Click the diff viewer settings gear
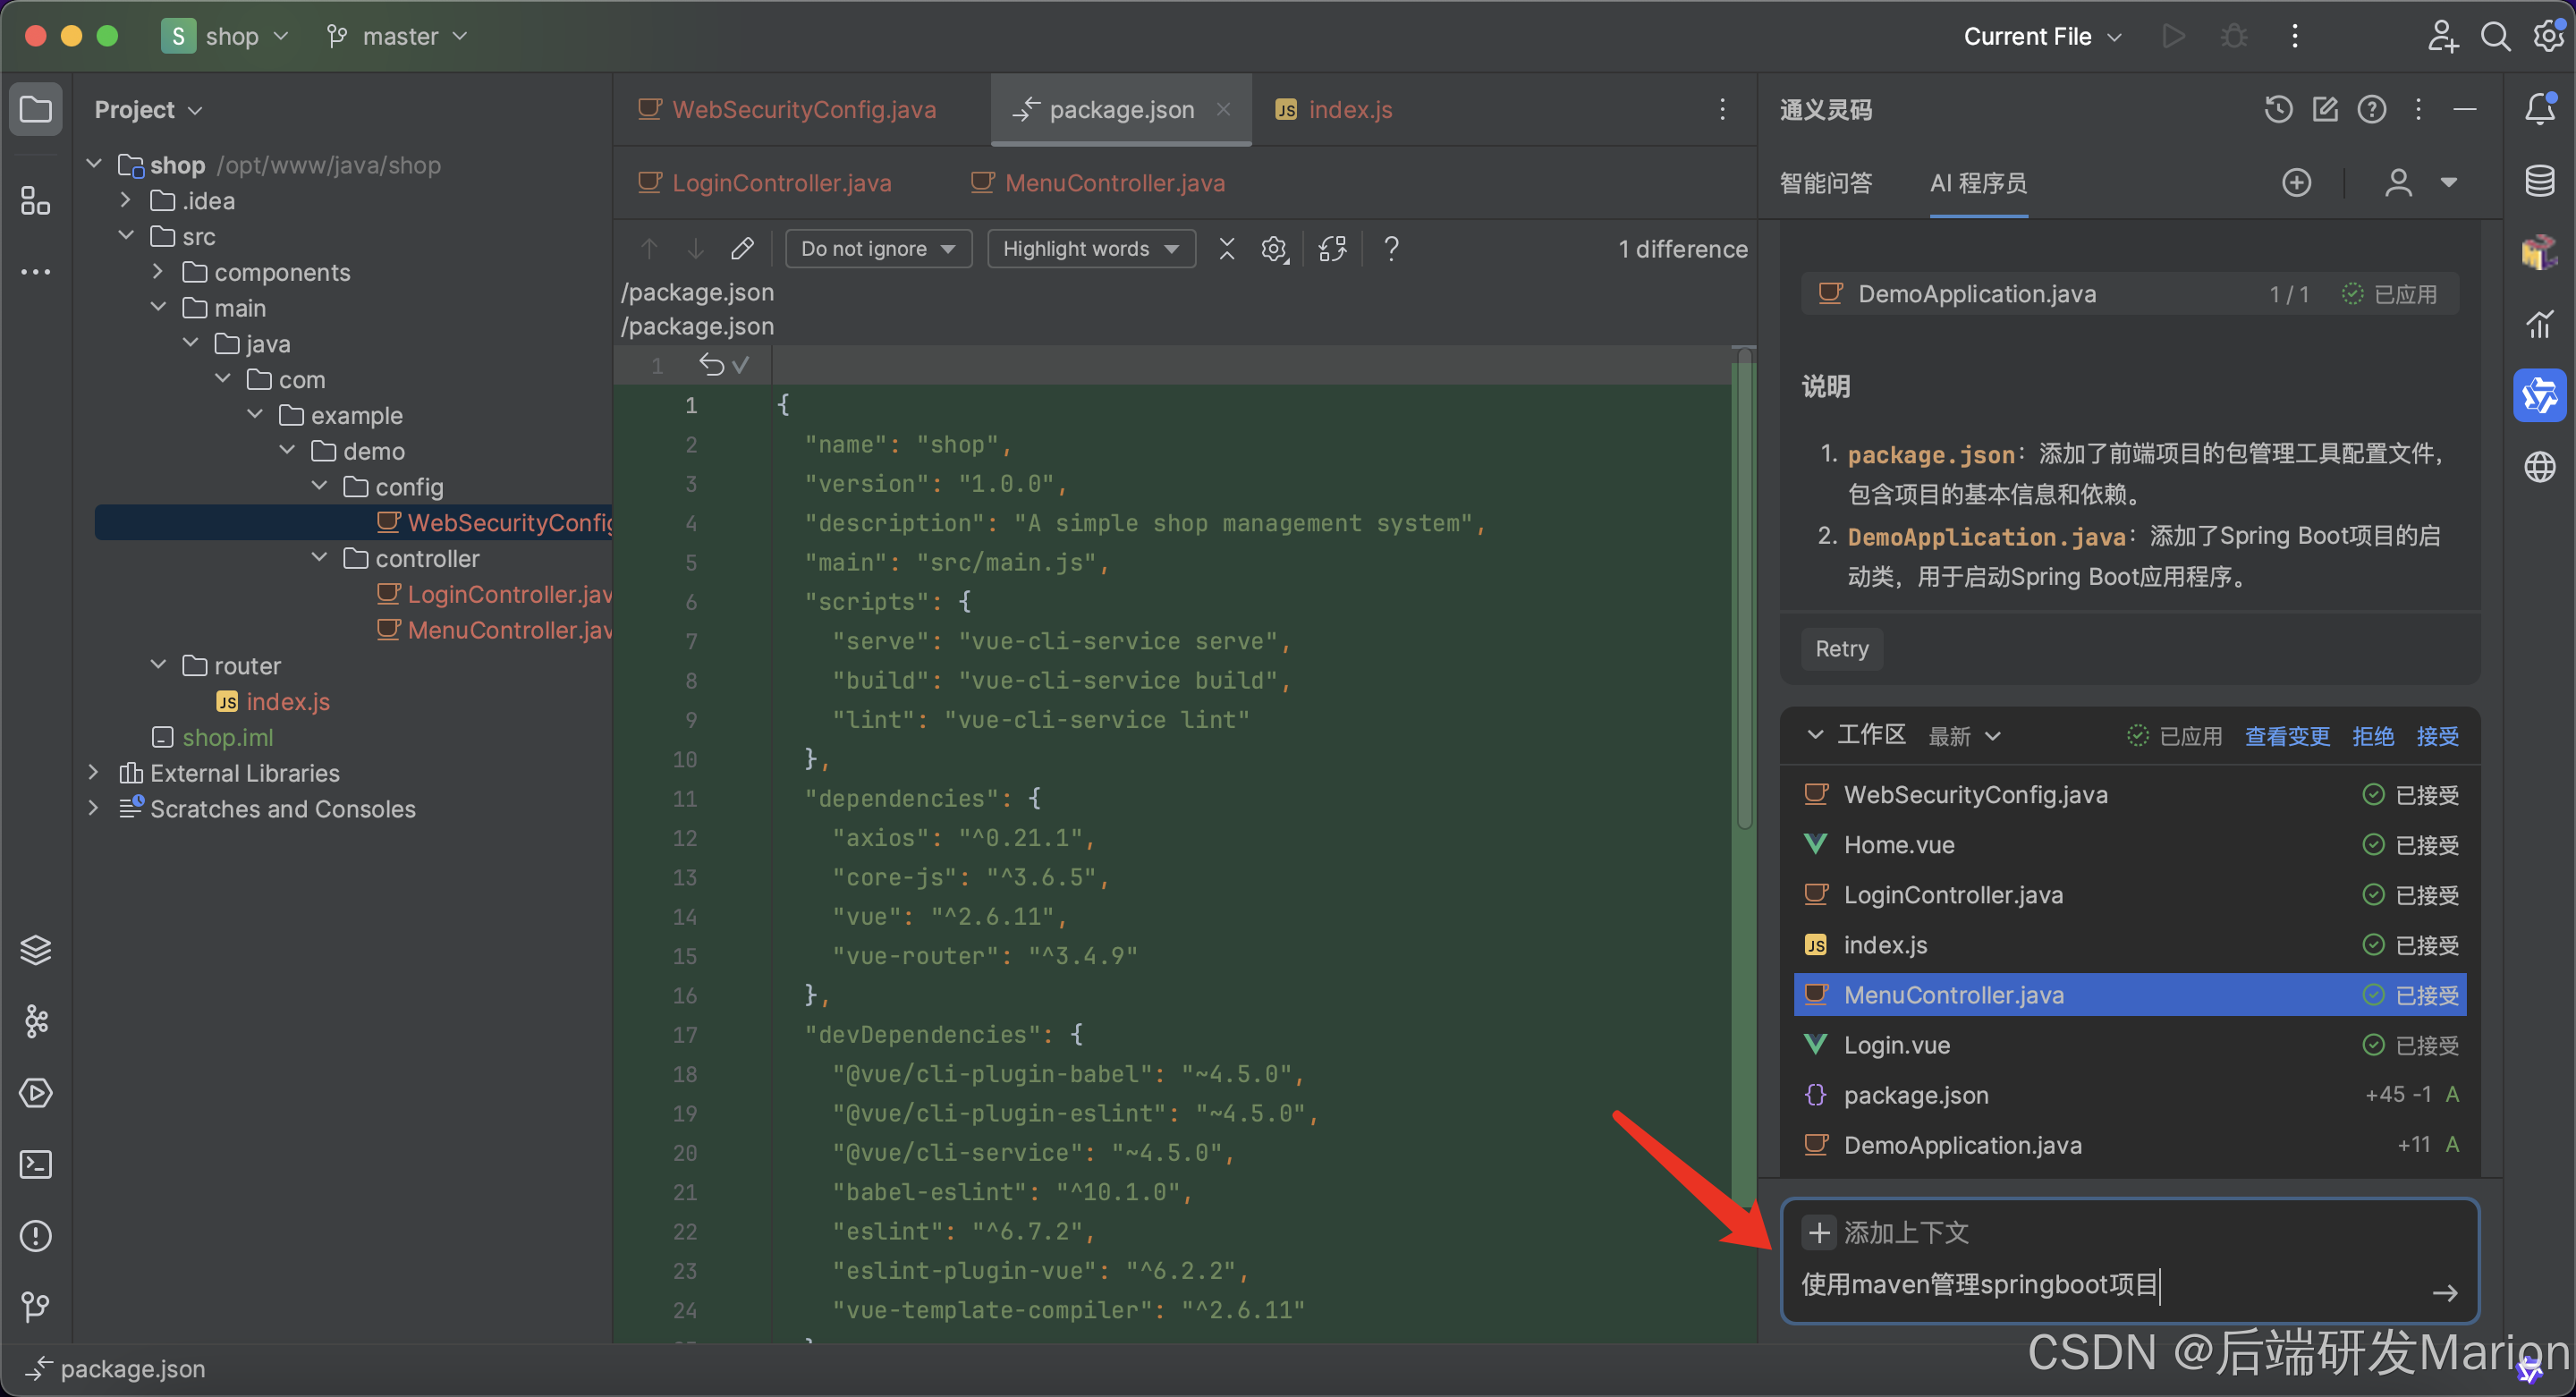This screenshot has height=1397, width=2576. (x=1273, y=248)
